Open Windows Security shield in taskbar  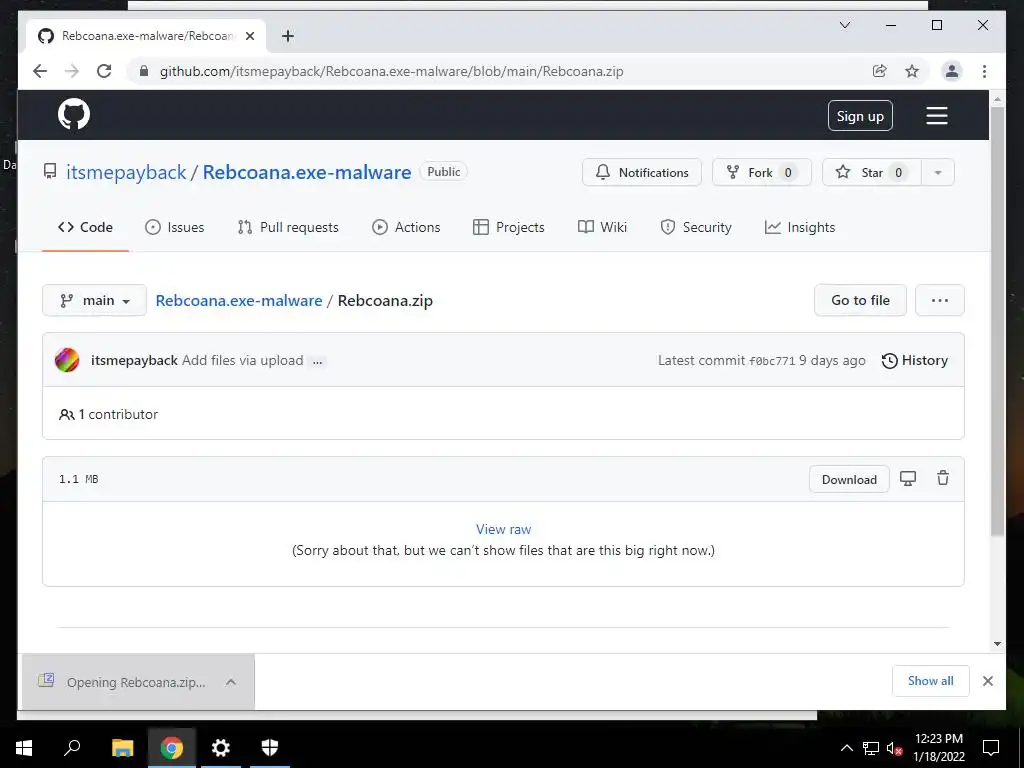(x=270, y=748)
